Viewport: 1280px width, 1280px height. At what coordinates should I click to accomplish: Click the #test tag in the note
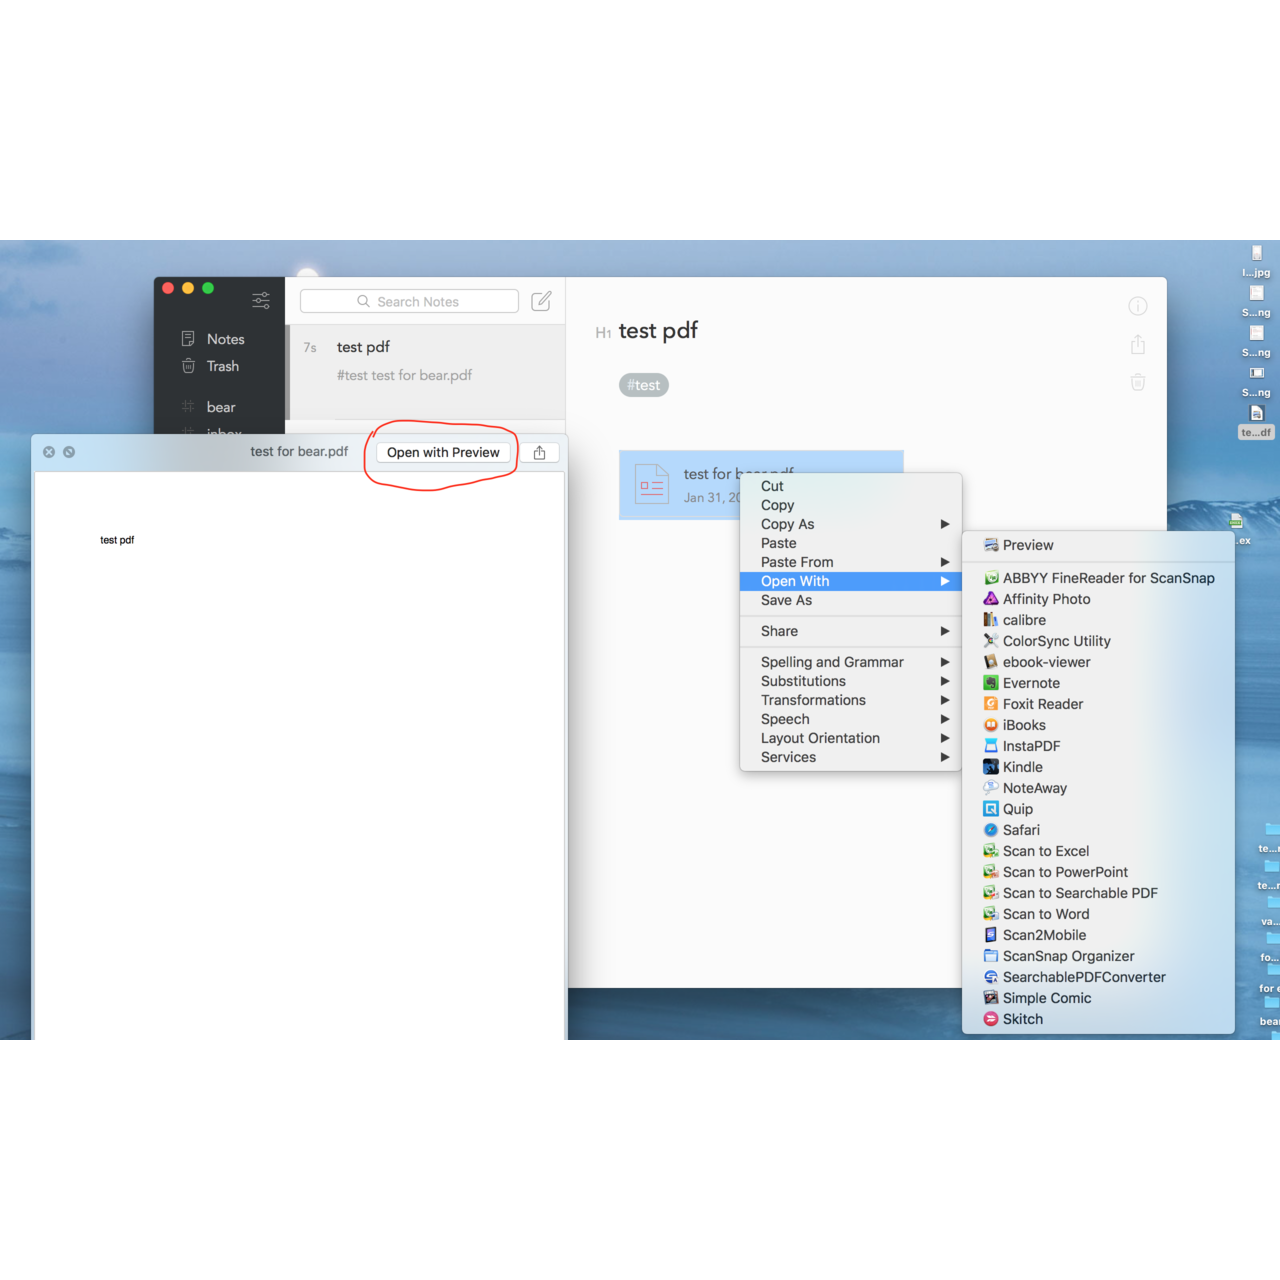pos(644,385)
